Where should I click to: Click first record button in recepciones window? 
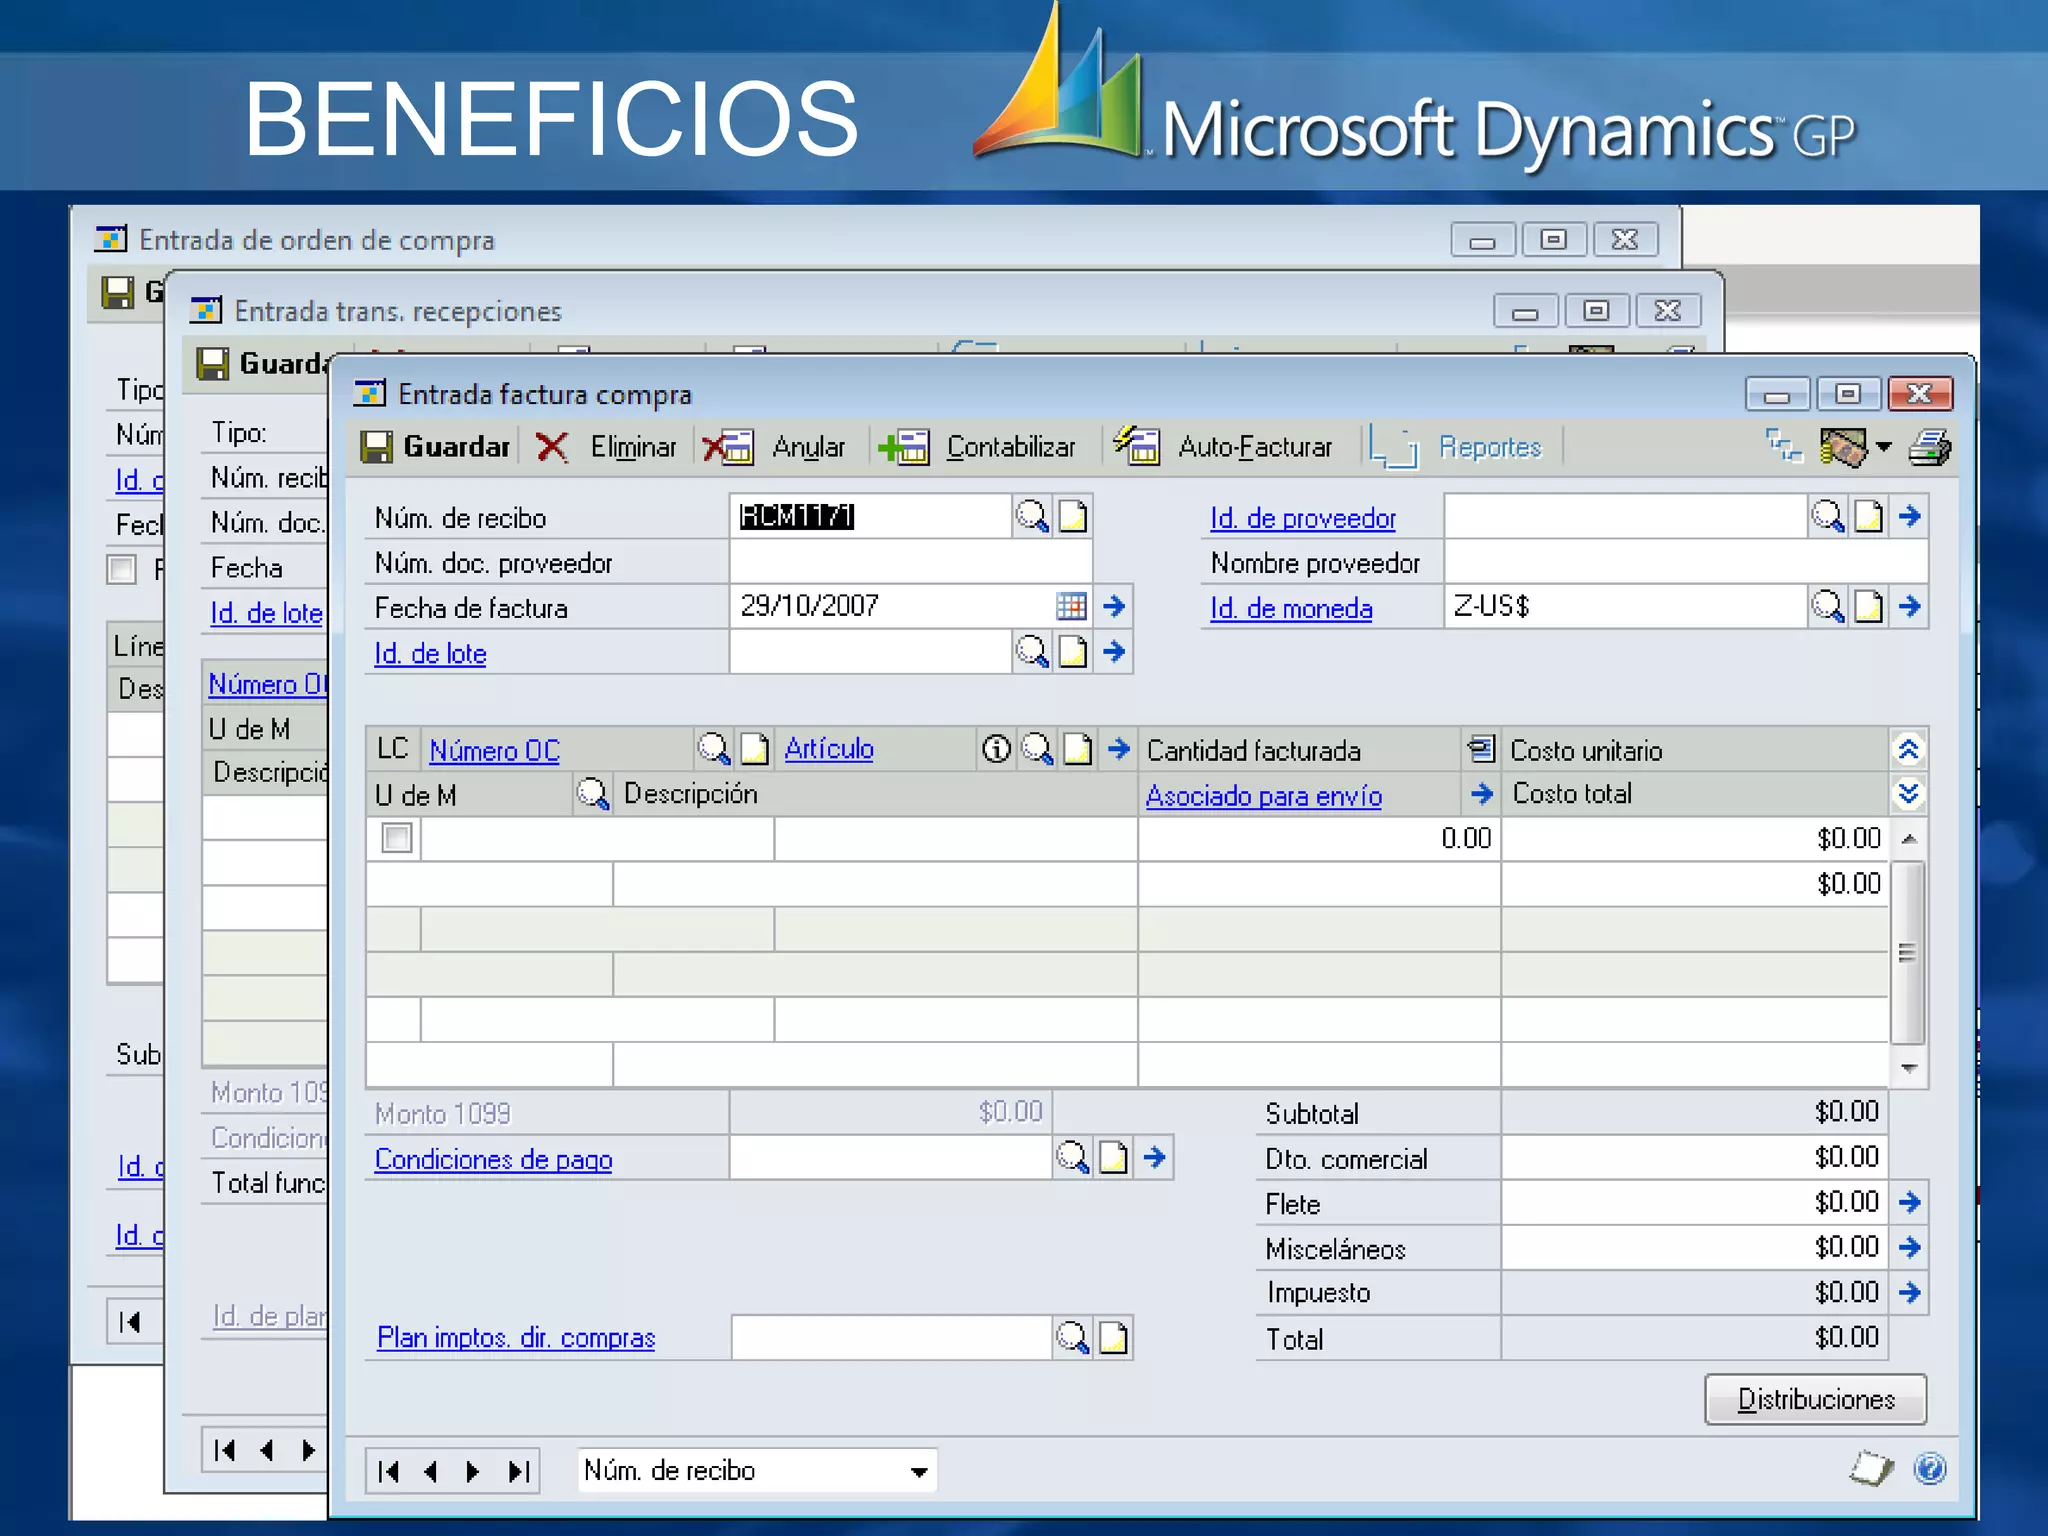[x=225, y=1450]
